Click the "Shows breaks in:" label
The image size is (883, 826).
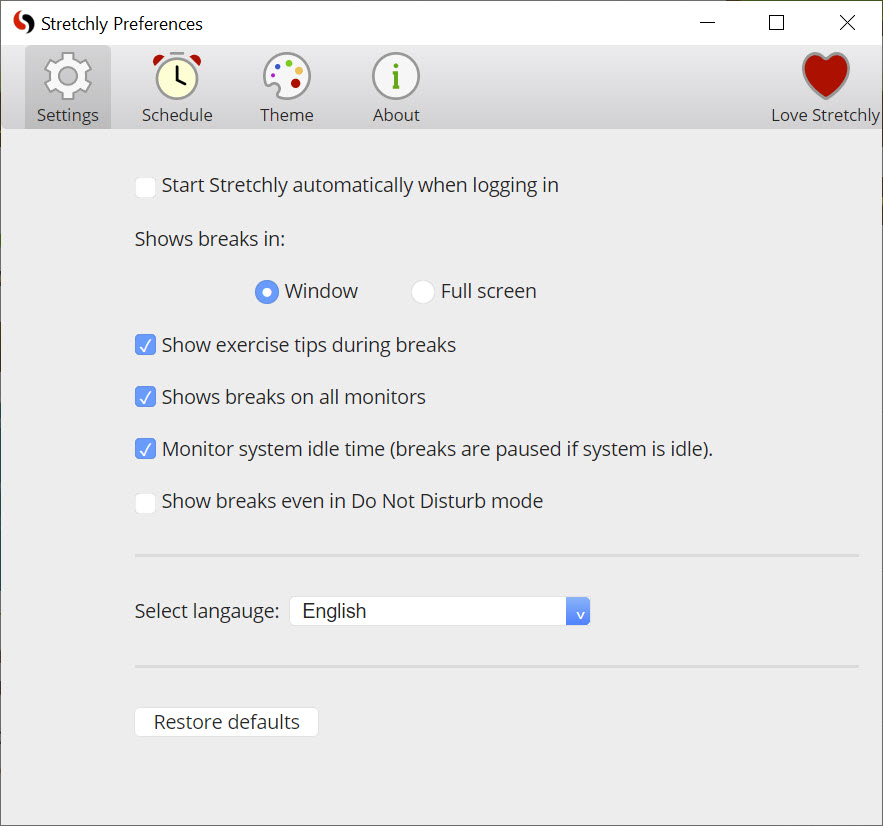210,239
